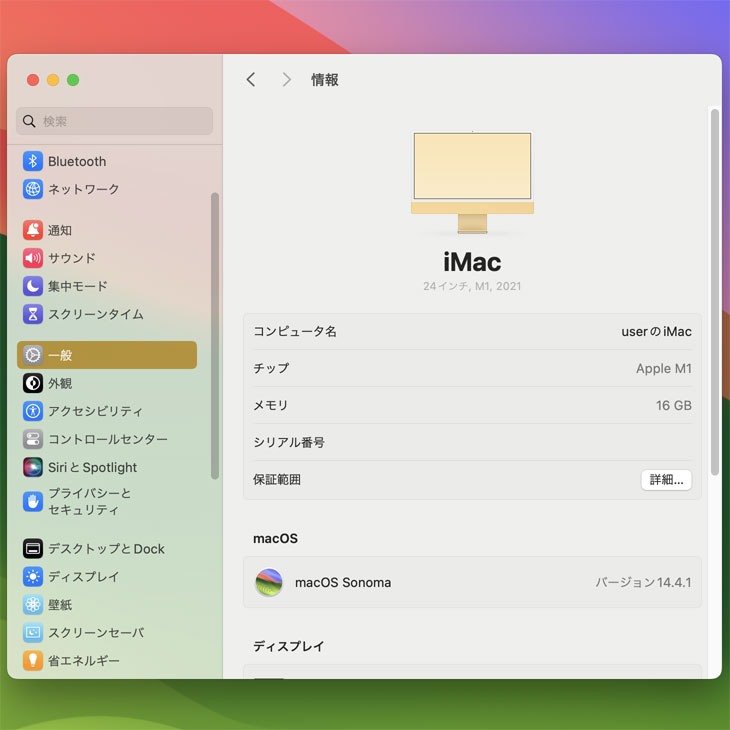Open the アクセシビリティ icon

(33, 411)
